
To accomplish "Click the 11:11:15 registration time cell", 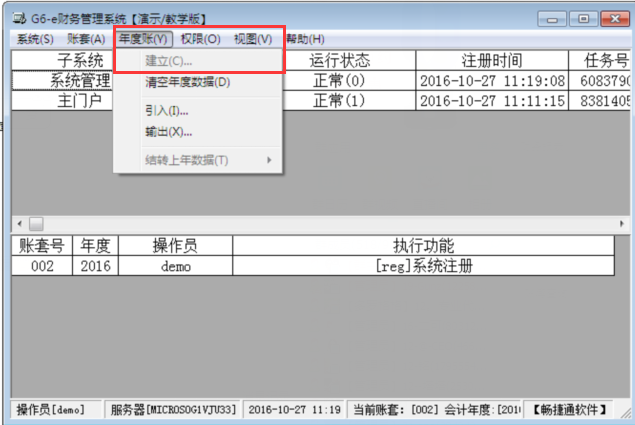I will tap(492, 100).
